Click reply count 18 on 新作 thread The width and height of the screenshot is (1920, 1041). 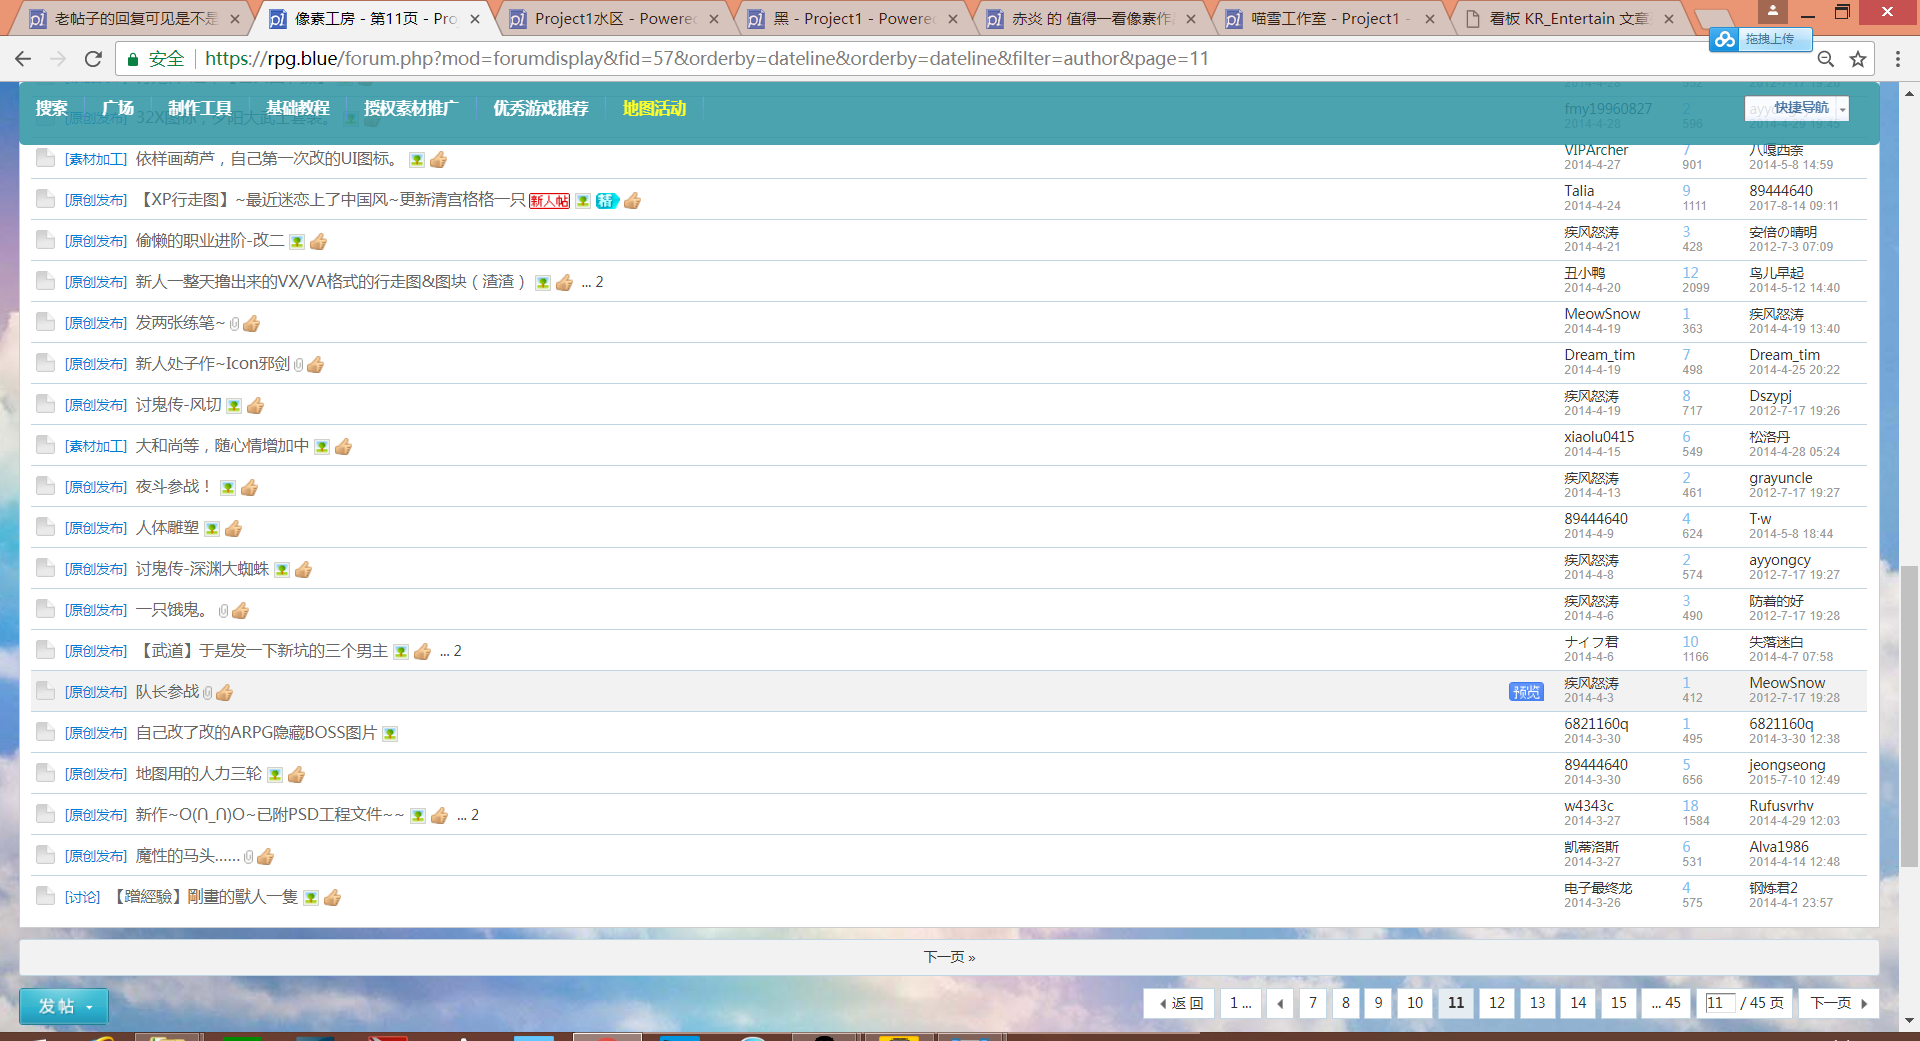pos(1690,806)
